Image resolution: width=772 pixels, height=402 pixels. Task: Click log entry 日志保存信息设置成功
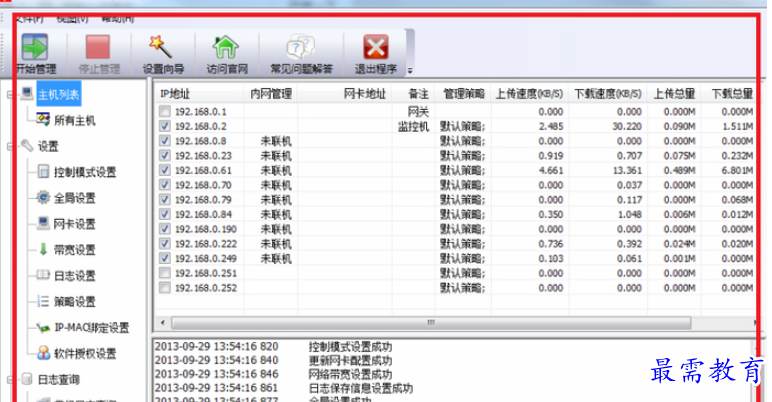[360, 388]
